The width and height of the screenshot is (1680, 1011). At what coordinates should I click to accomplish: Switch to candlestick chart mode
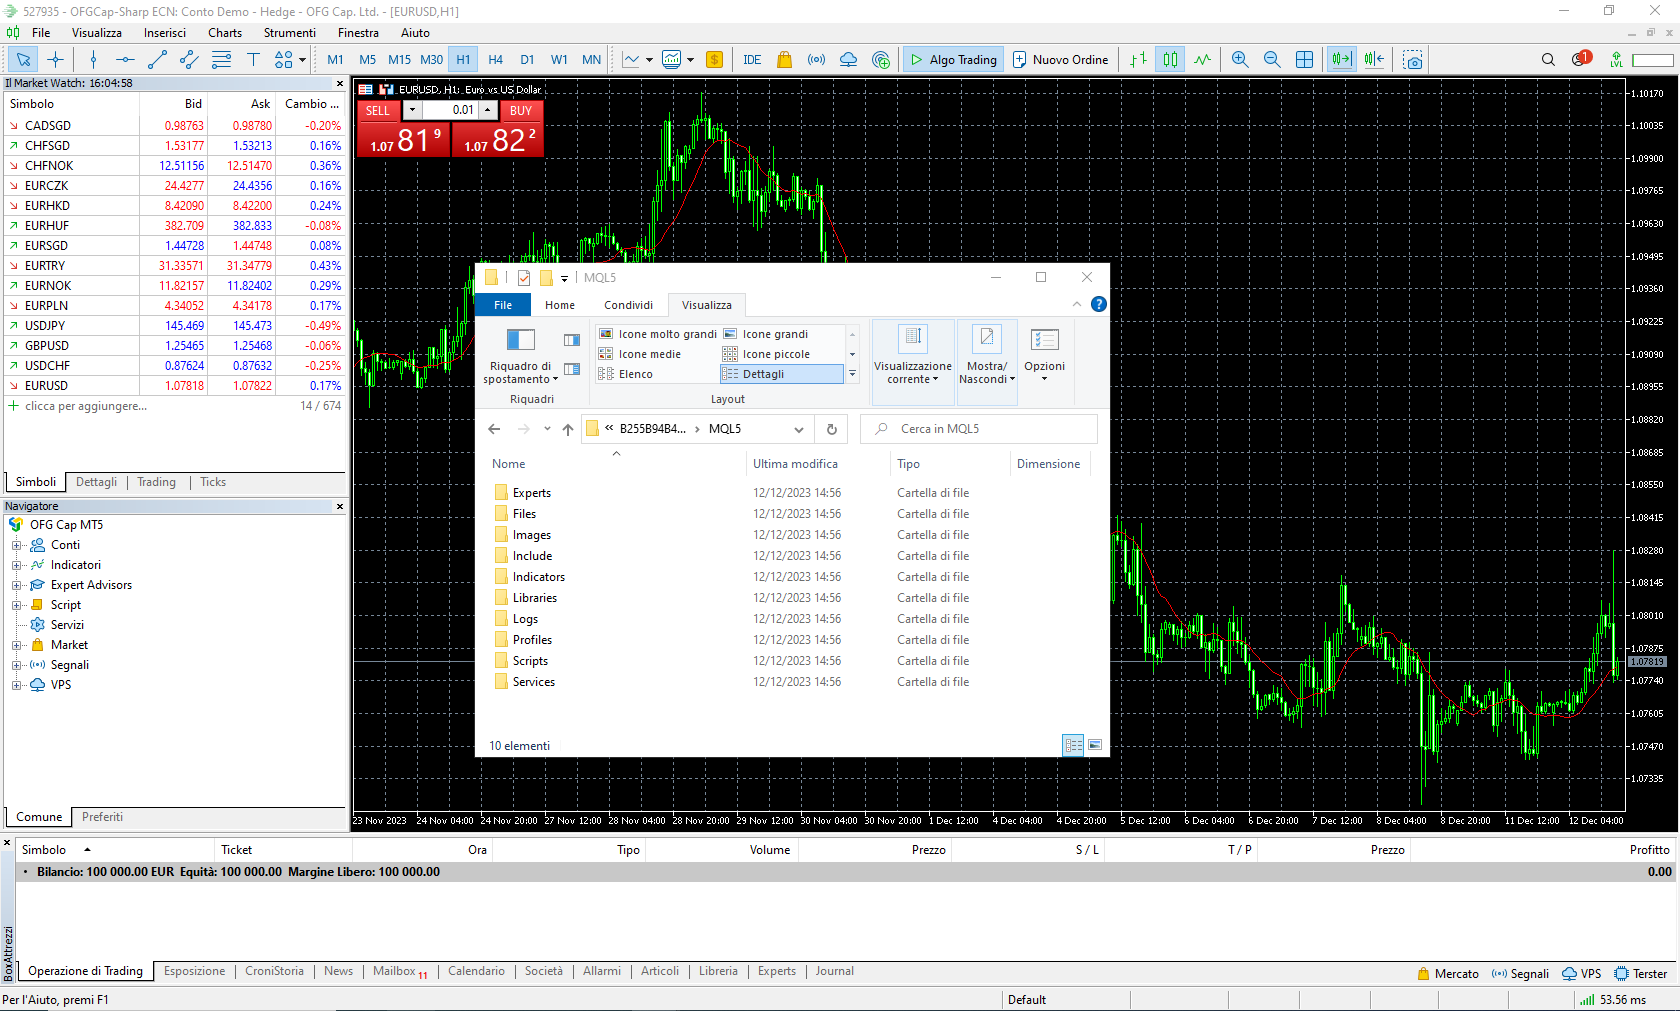point(1170,60)
